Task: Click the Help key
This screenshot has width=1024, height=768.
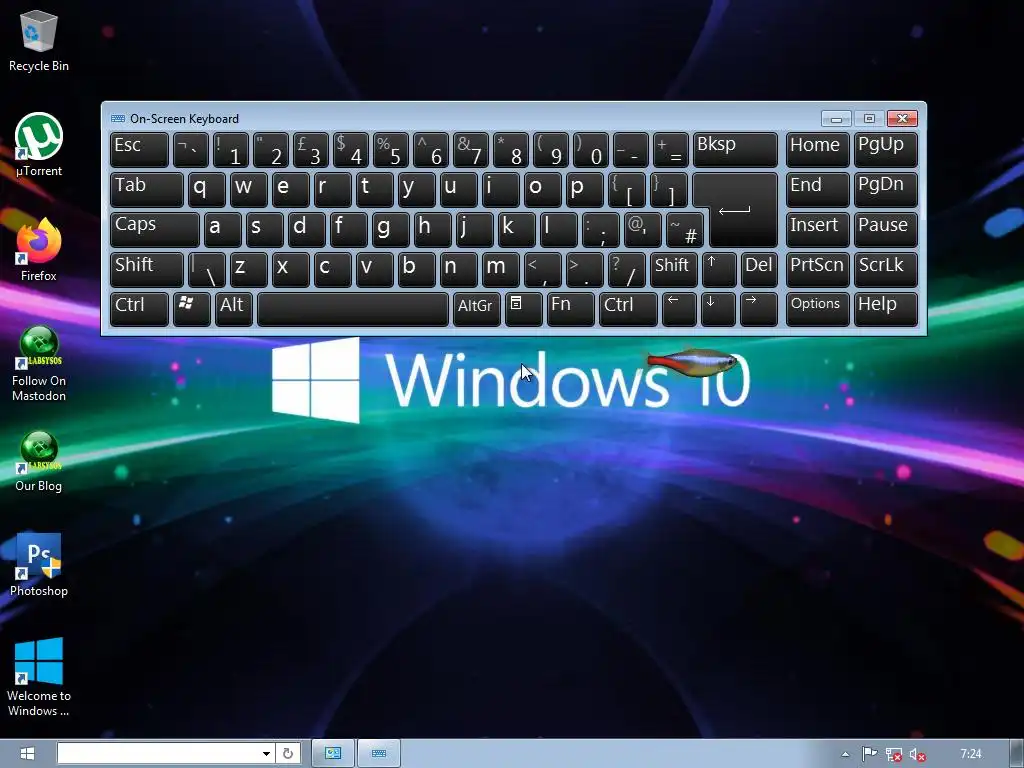Action: click(x=886, y=310)
